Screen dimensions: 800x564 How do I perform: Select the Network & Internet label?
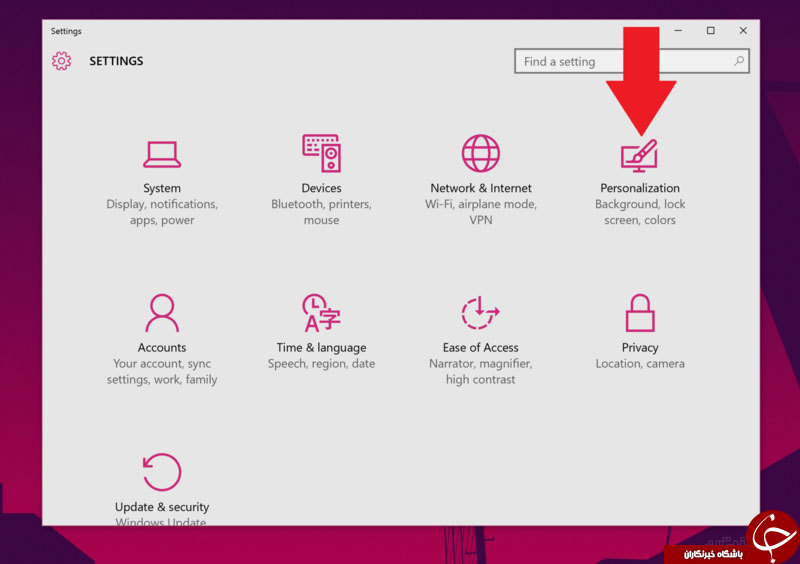pos(481,188)
